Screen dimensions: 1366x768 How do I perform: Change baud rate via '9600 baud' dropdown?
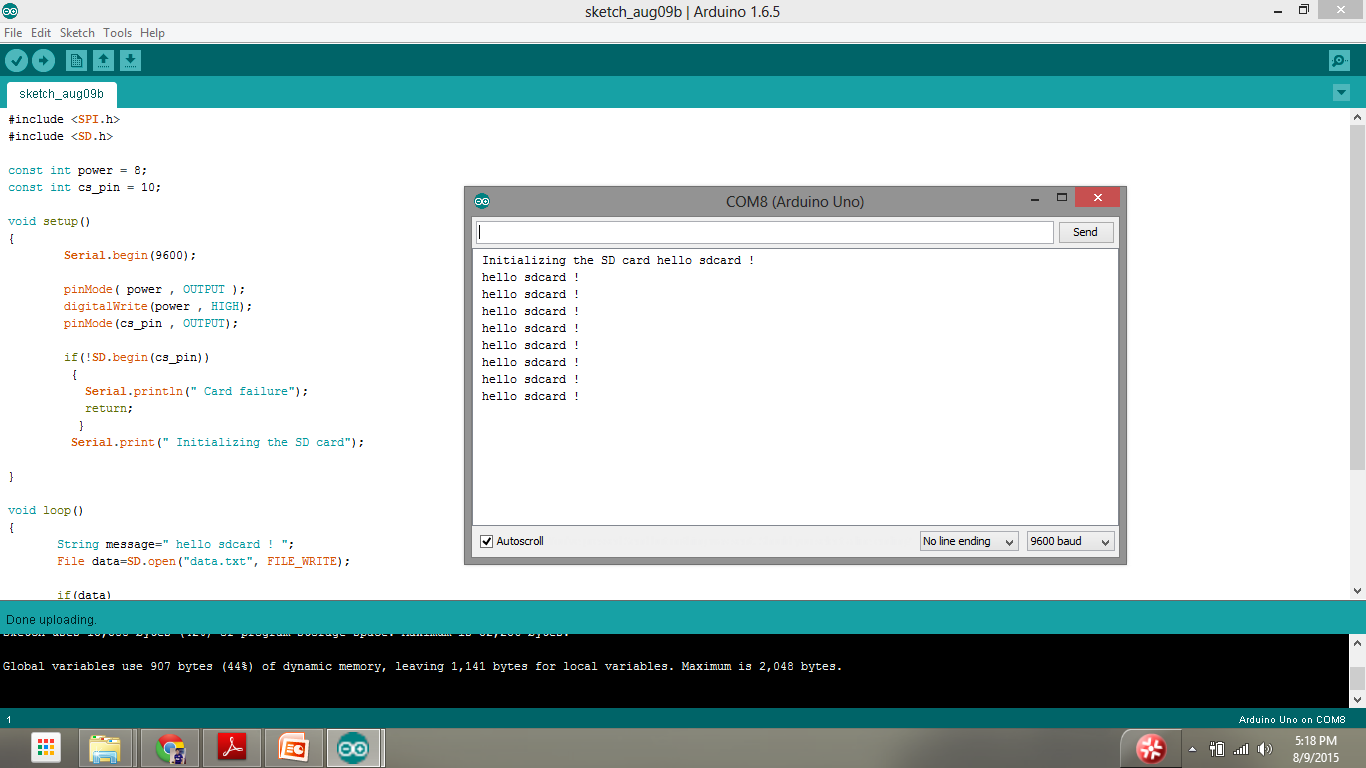1069,540
